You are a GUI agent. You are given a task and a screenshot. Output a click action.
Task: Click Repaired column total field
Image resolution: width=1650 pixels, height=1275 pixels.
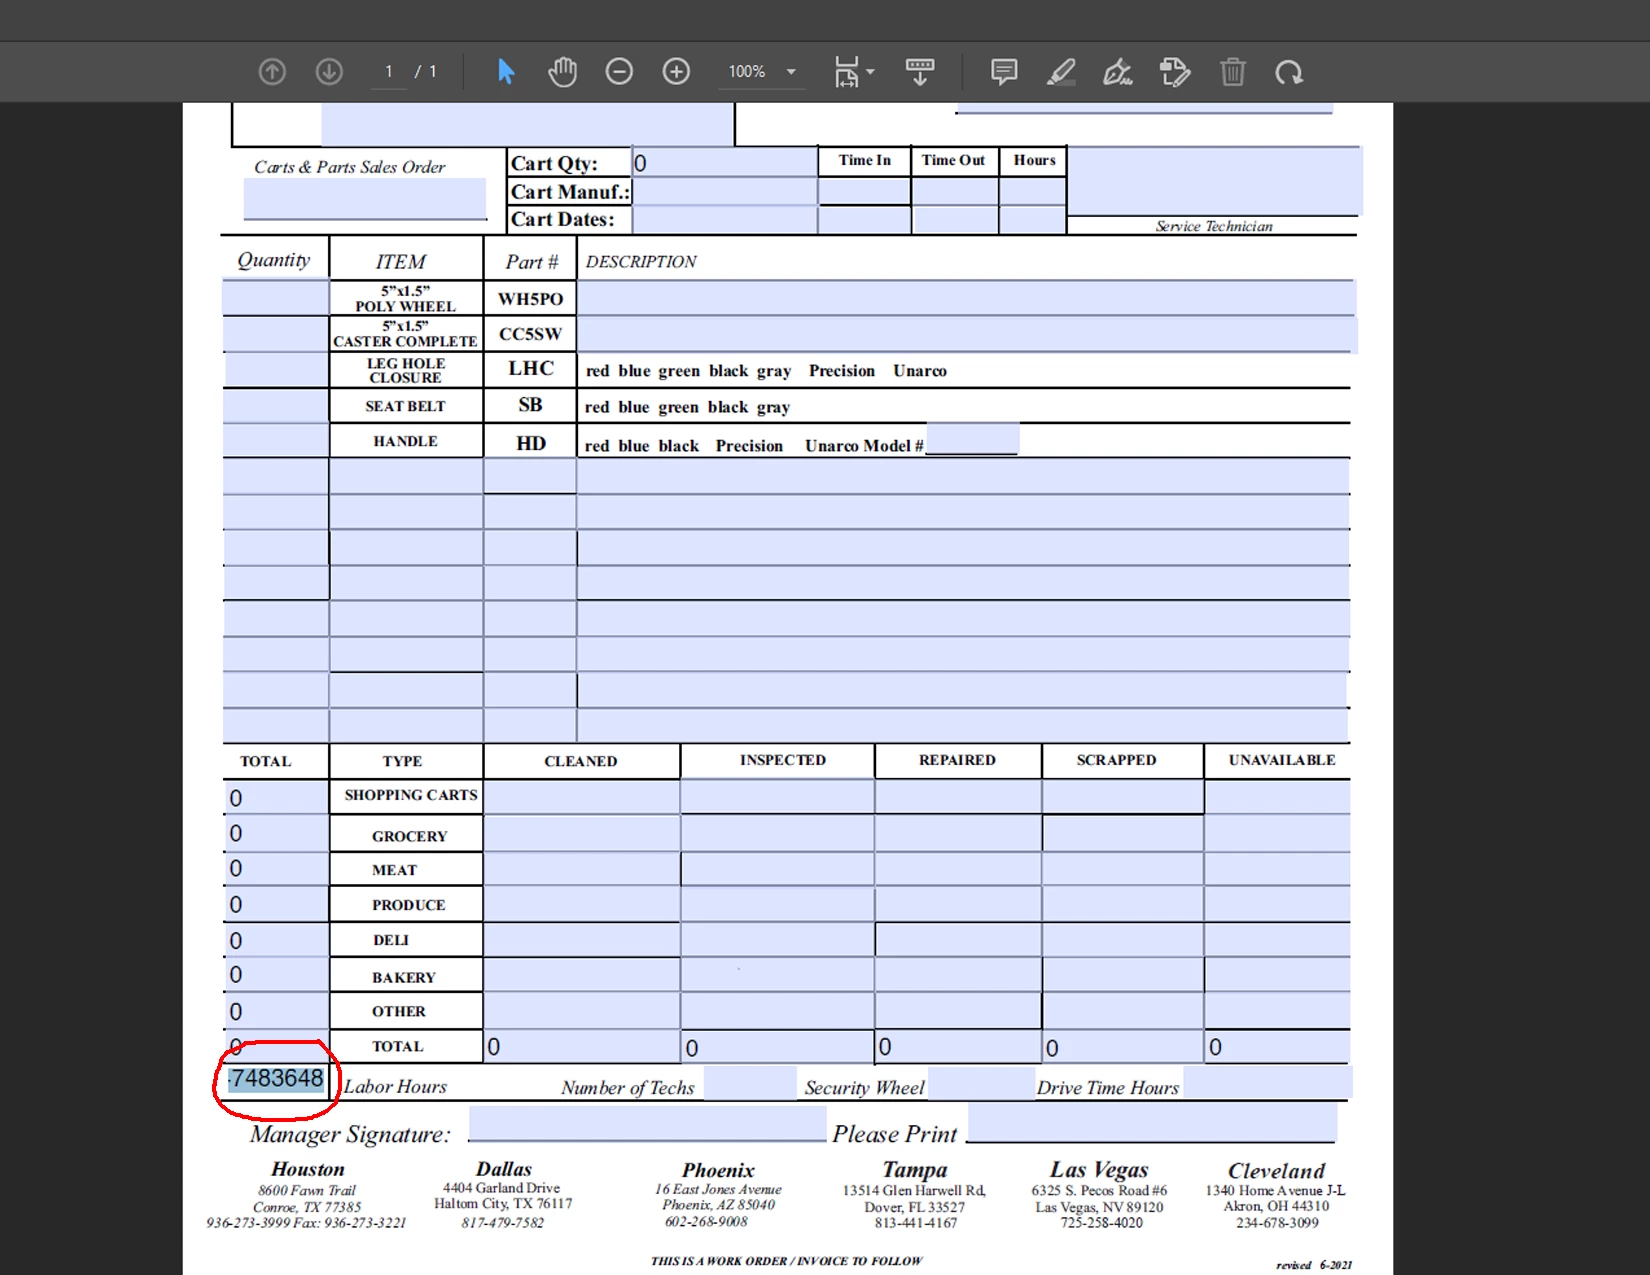click(x=958, y=1046)
